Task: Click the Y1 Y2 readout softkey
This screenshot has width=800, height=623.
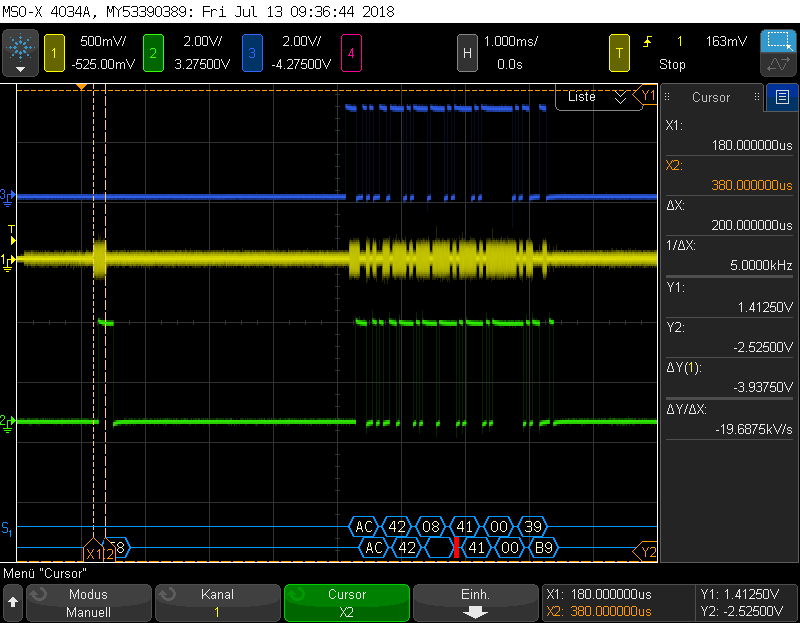Action: (x=746, y=603)
